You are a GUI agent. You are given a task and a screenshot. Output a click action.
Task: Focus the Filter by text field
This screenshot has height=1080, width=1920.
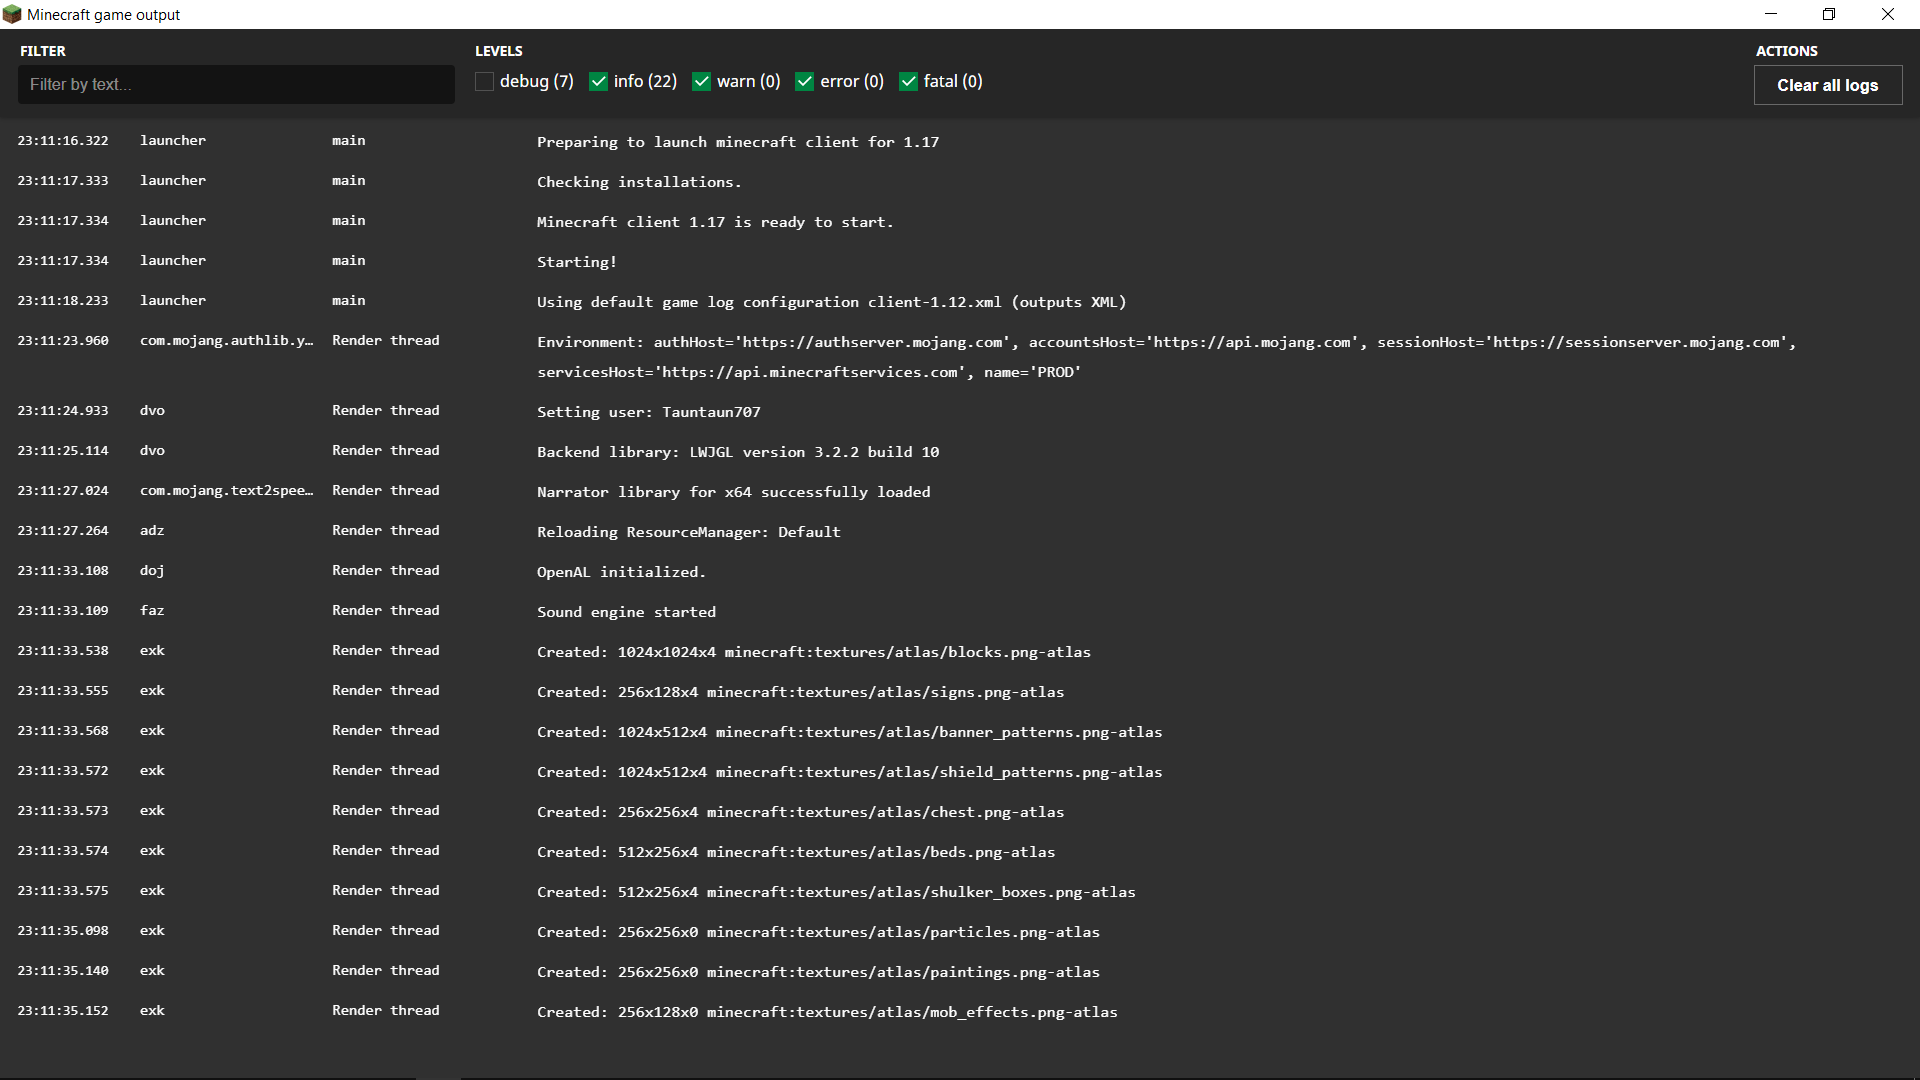click(x=236, y=85)
